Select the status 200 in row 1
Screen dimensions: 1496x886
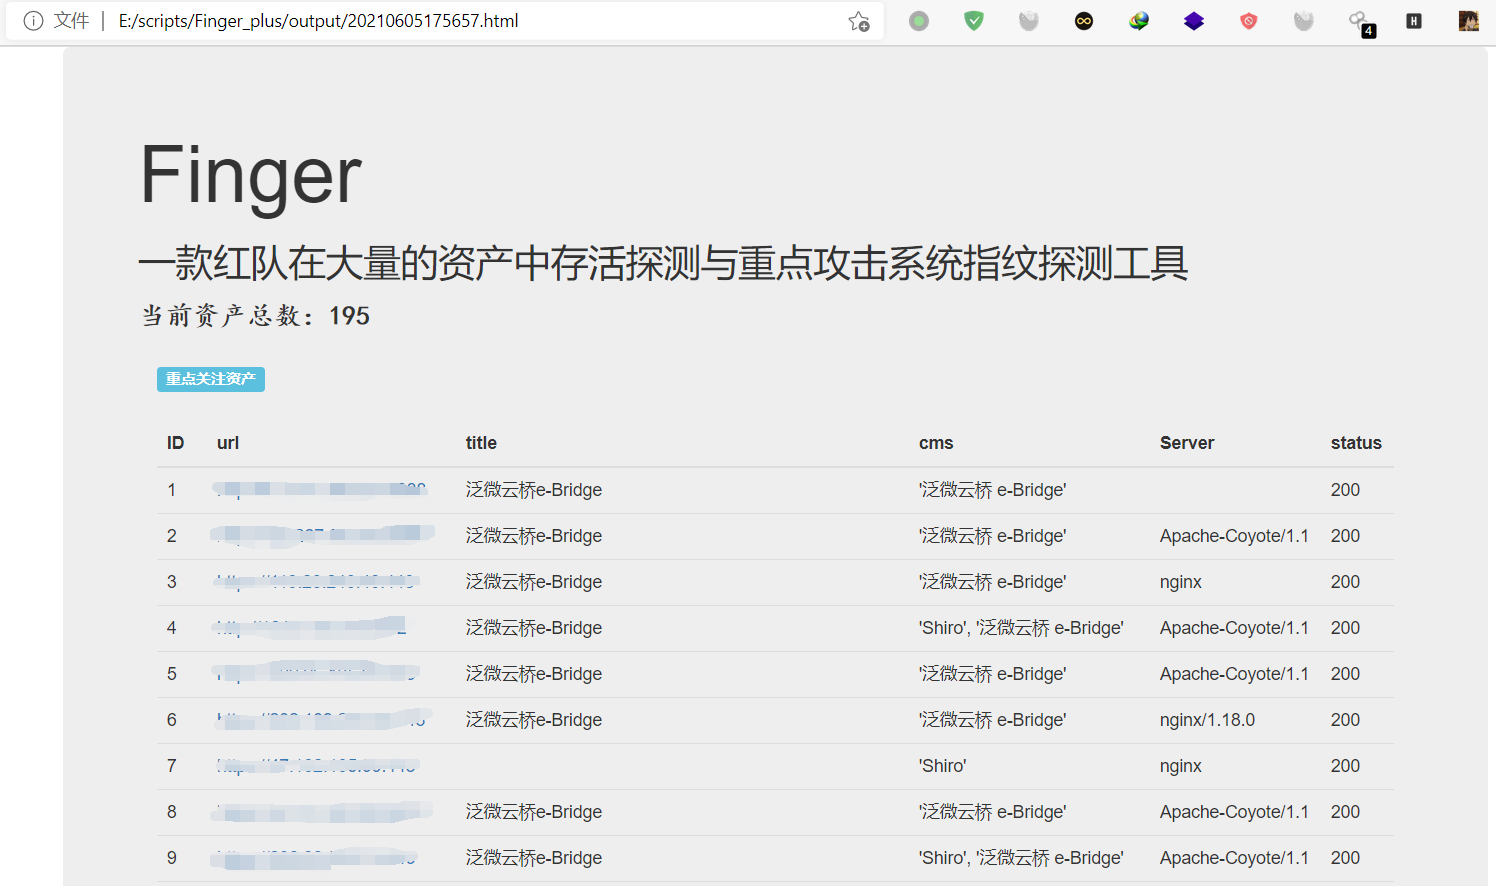[1345, 490]
